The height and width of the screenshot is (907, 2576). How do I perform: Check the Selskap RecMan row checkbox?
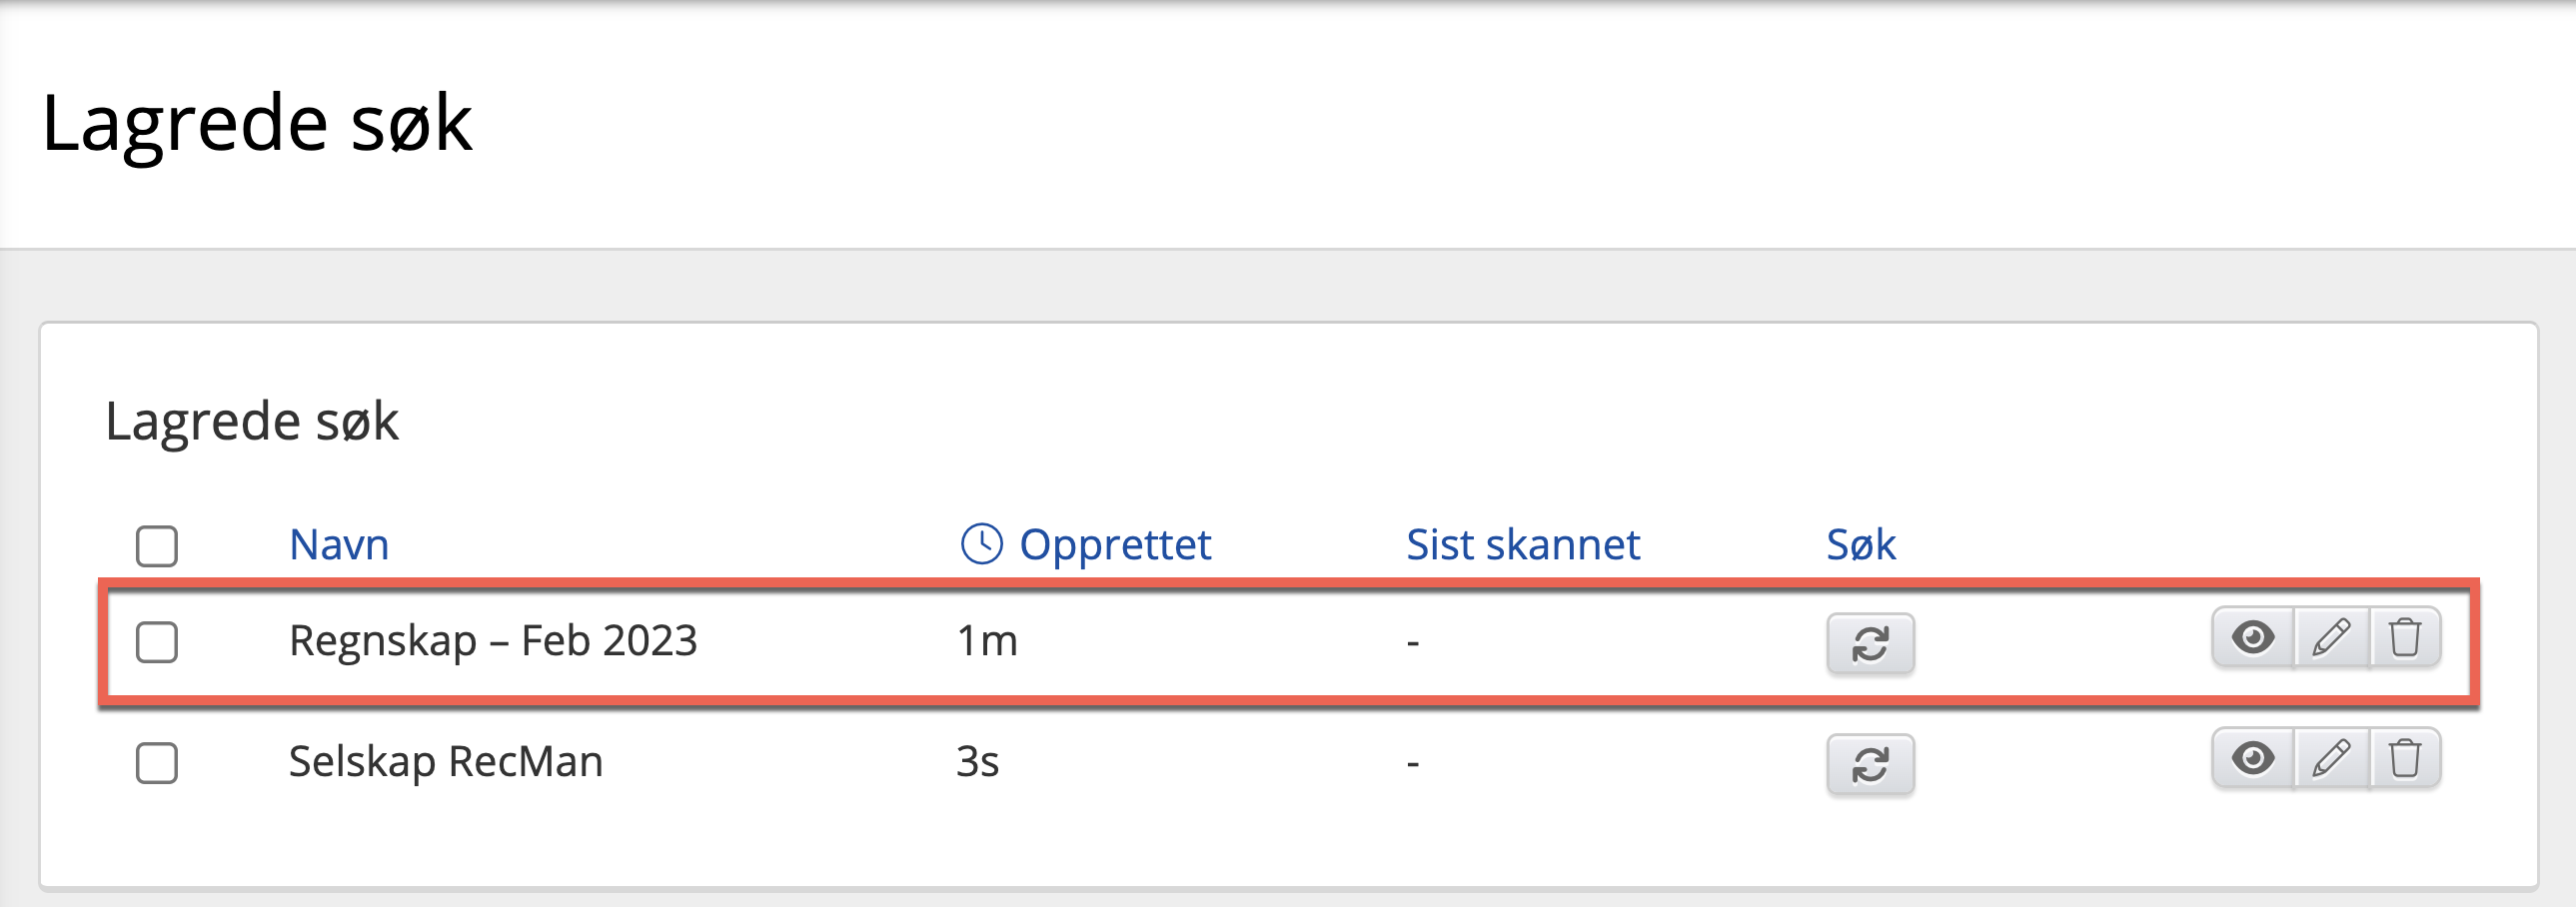point(157,763)
